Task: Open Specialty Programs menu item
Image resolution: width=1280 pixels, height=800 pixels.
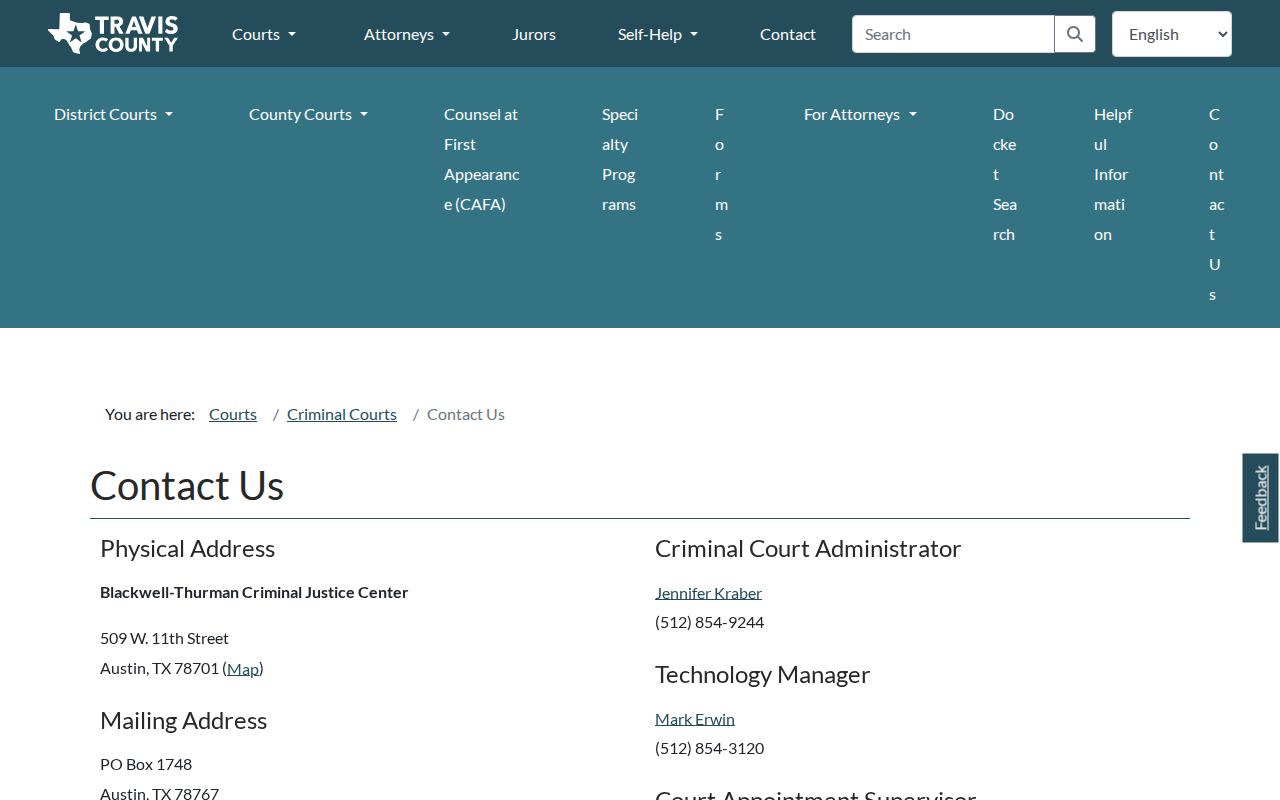Action: [620, 159]
